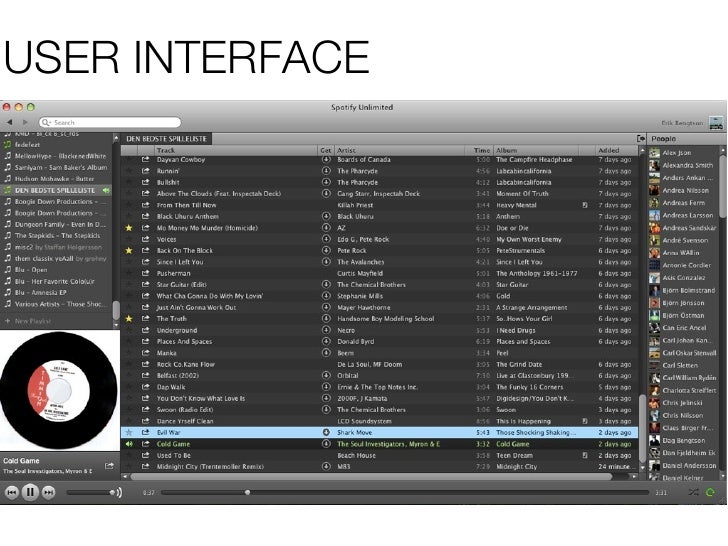Seek within the track progress bar
The width and height of the screenshot is (728, 546).
(405, 492)
